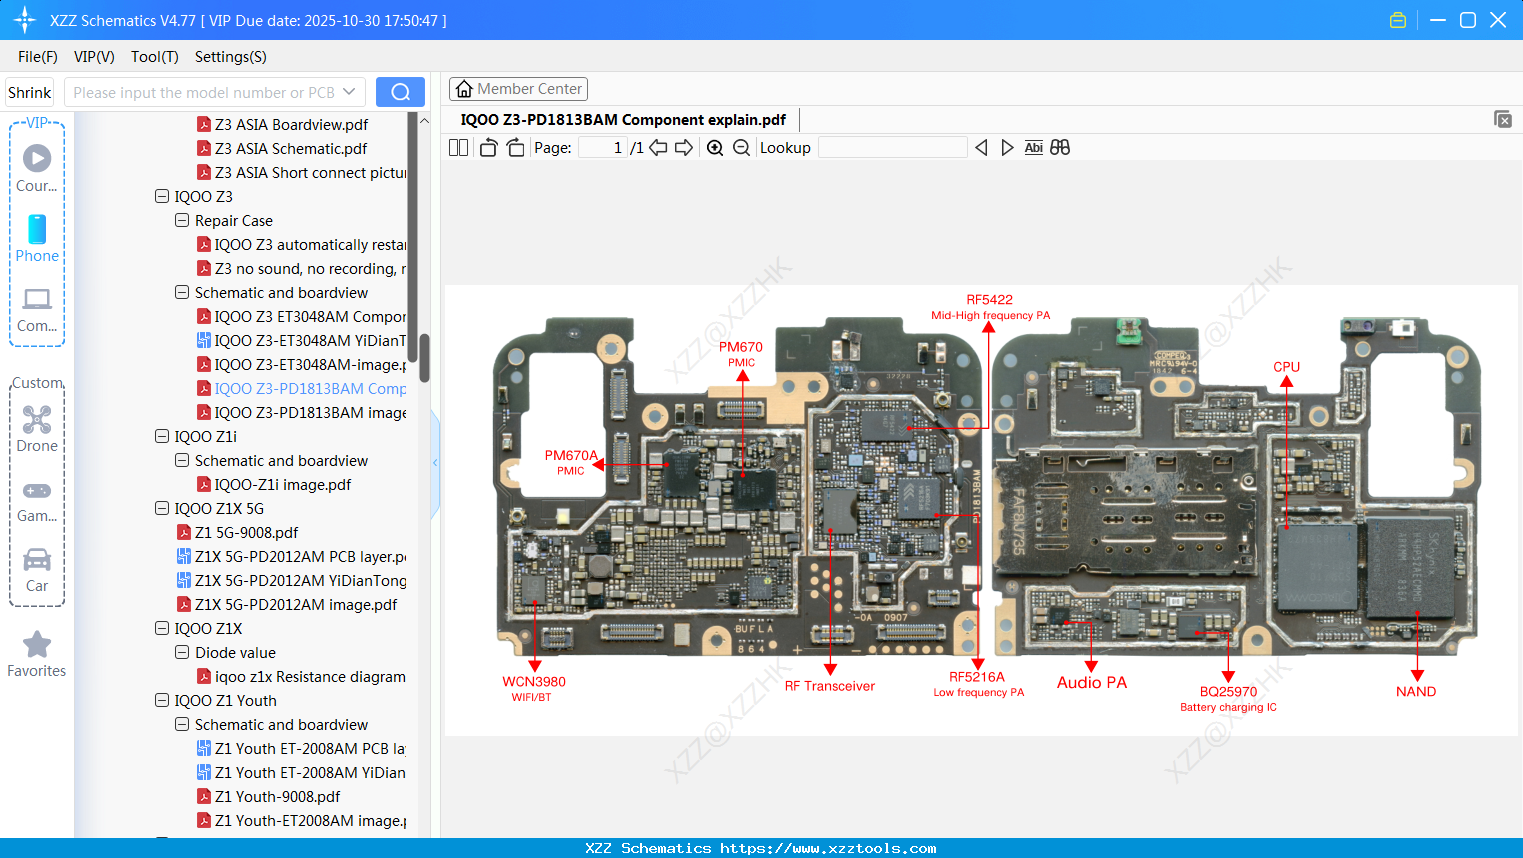Toggle the two-page view layout
The height and width of the screenshot is (858, 1523).
click(x=457, y=147)
